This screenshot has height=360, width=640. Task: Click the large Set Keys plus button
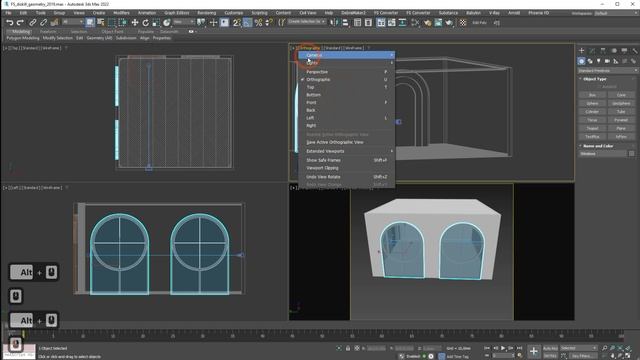tap(533, 351)
